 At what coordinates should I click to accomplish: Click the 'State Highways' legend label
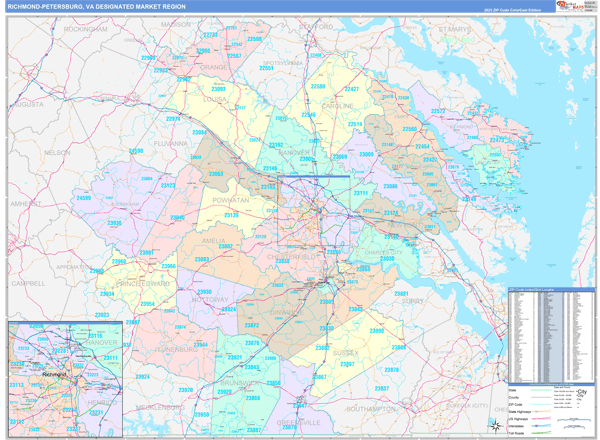(519, 412)
